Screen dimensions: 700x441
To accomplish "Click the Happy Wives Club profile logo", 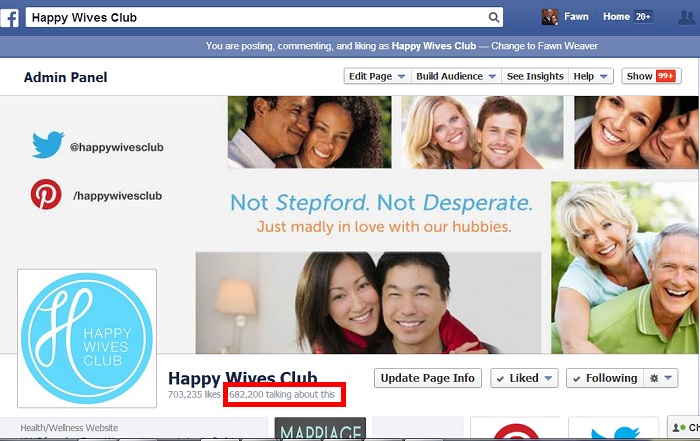I will pyautogui.click(x=87, y=338).
